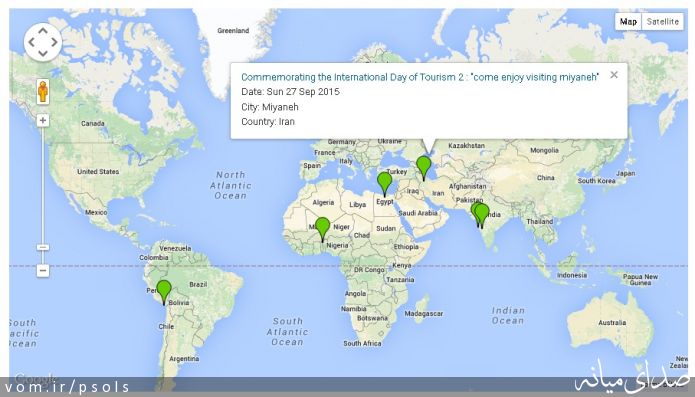Click the pan up arrow on navigation control
Viewport: 695px width, 397px height.
43,31
